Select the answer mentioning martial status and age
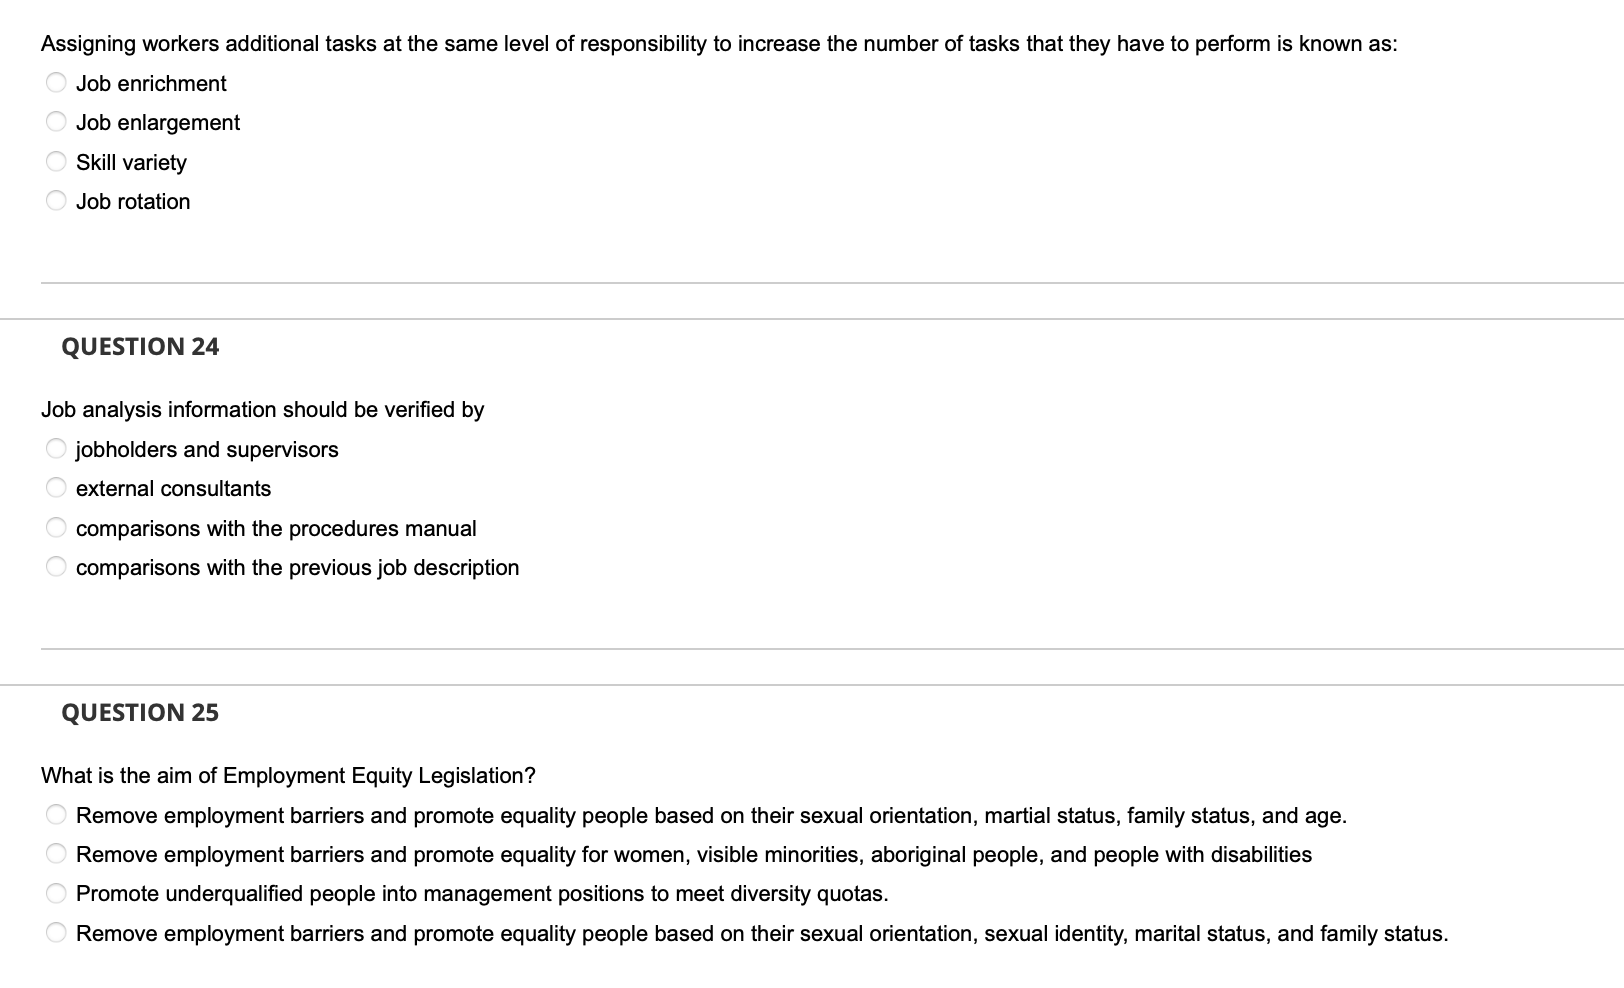The image size is (1624, 988). point(56,814)
